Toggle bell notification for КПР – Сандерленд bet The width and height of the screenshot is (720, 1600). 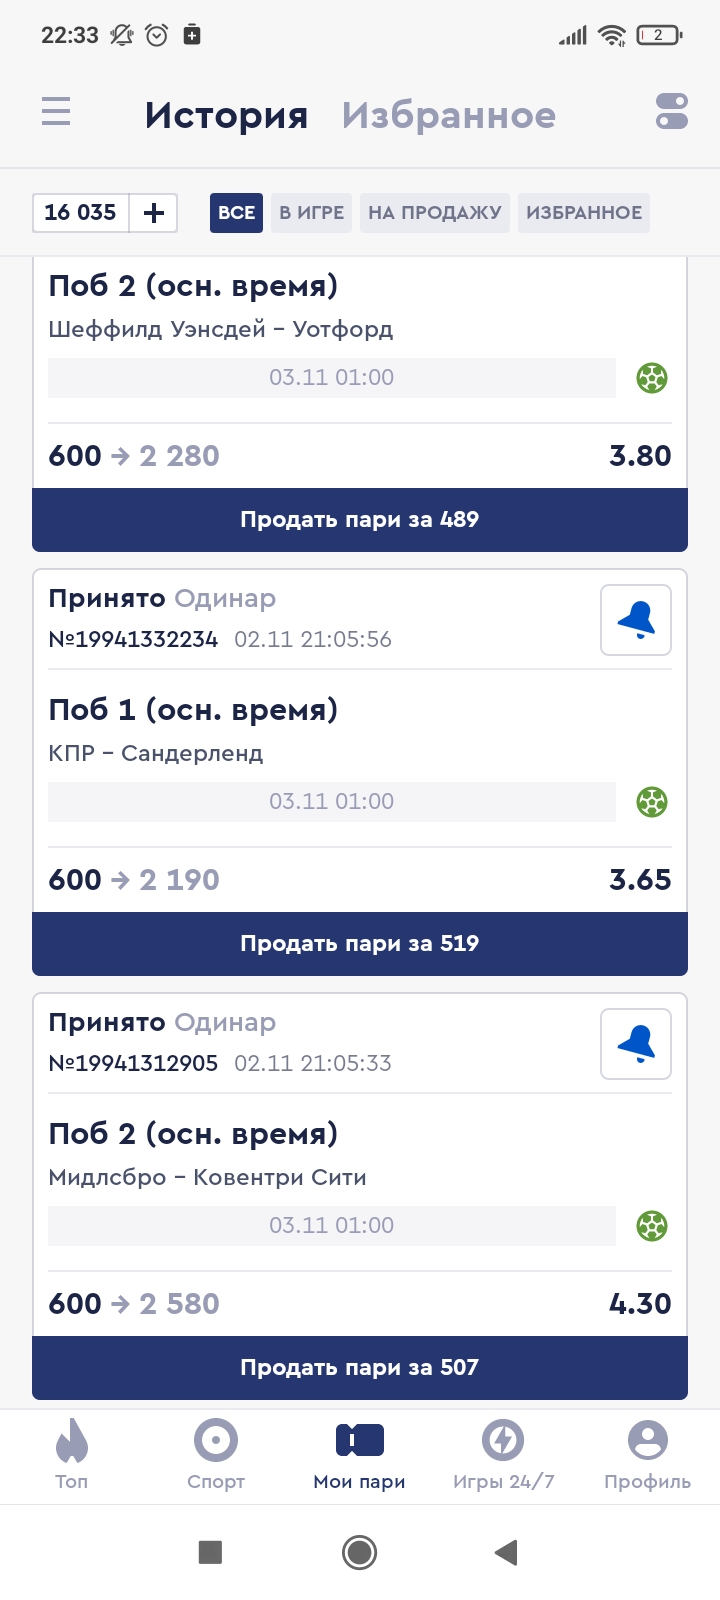point(636,621)
